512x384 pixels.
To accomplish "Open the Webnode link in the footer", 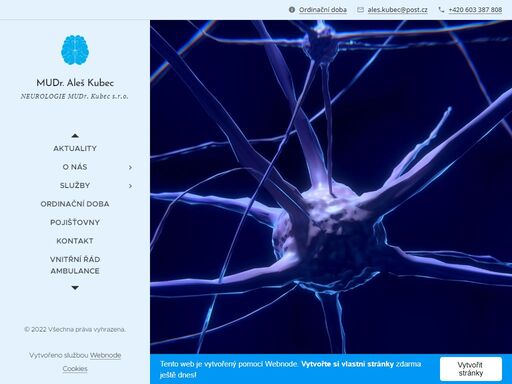I will click(x=105, y=355).
